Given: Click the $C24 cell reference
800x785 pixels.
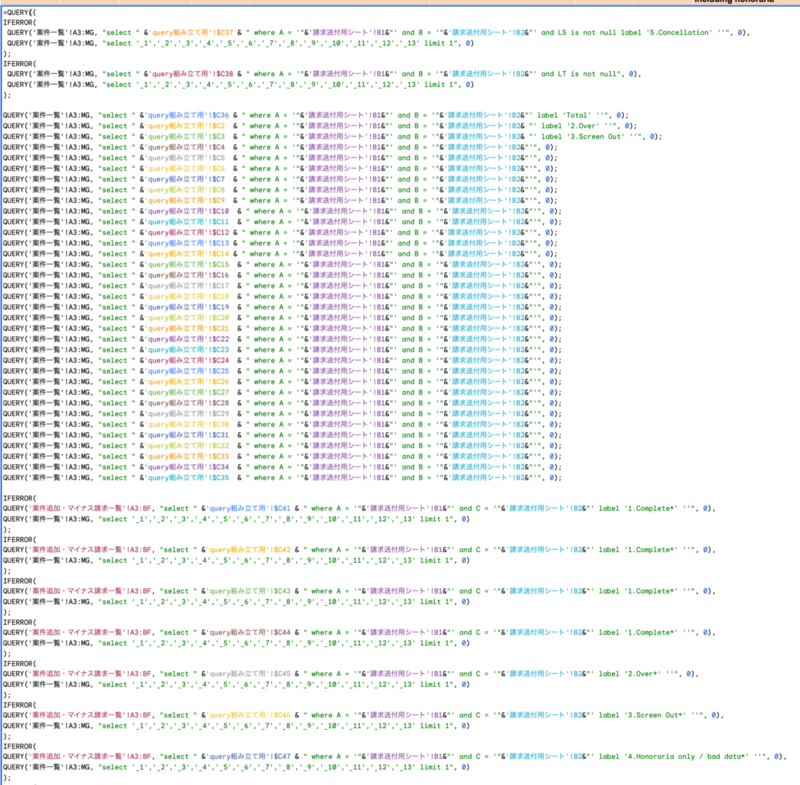Looking at the screenshot, I should (x=218, y=361).
